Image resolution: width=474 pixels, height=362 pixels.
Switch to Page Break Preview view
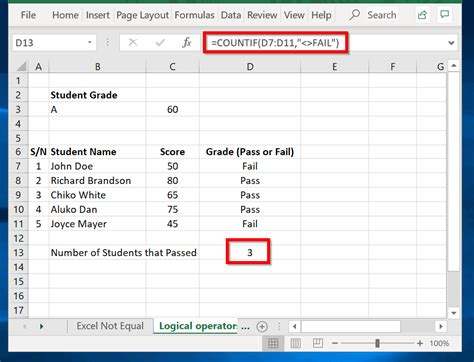[318, 343]
